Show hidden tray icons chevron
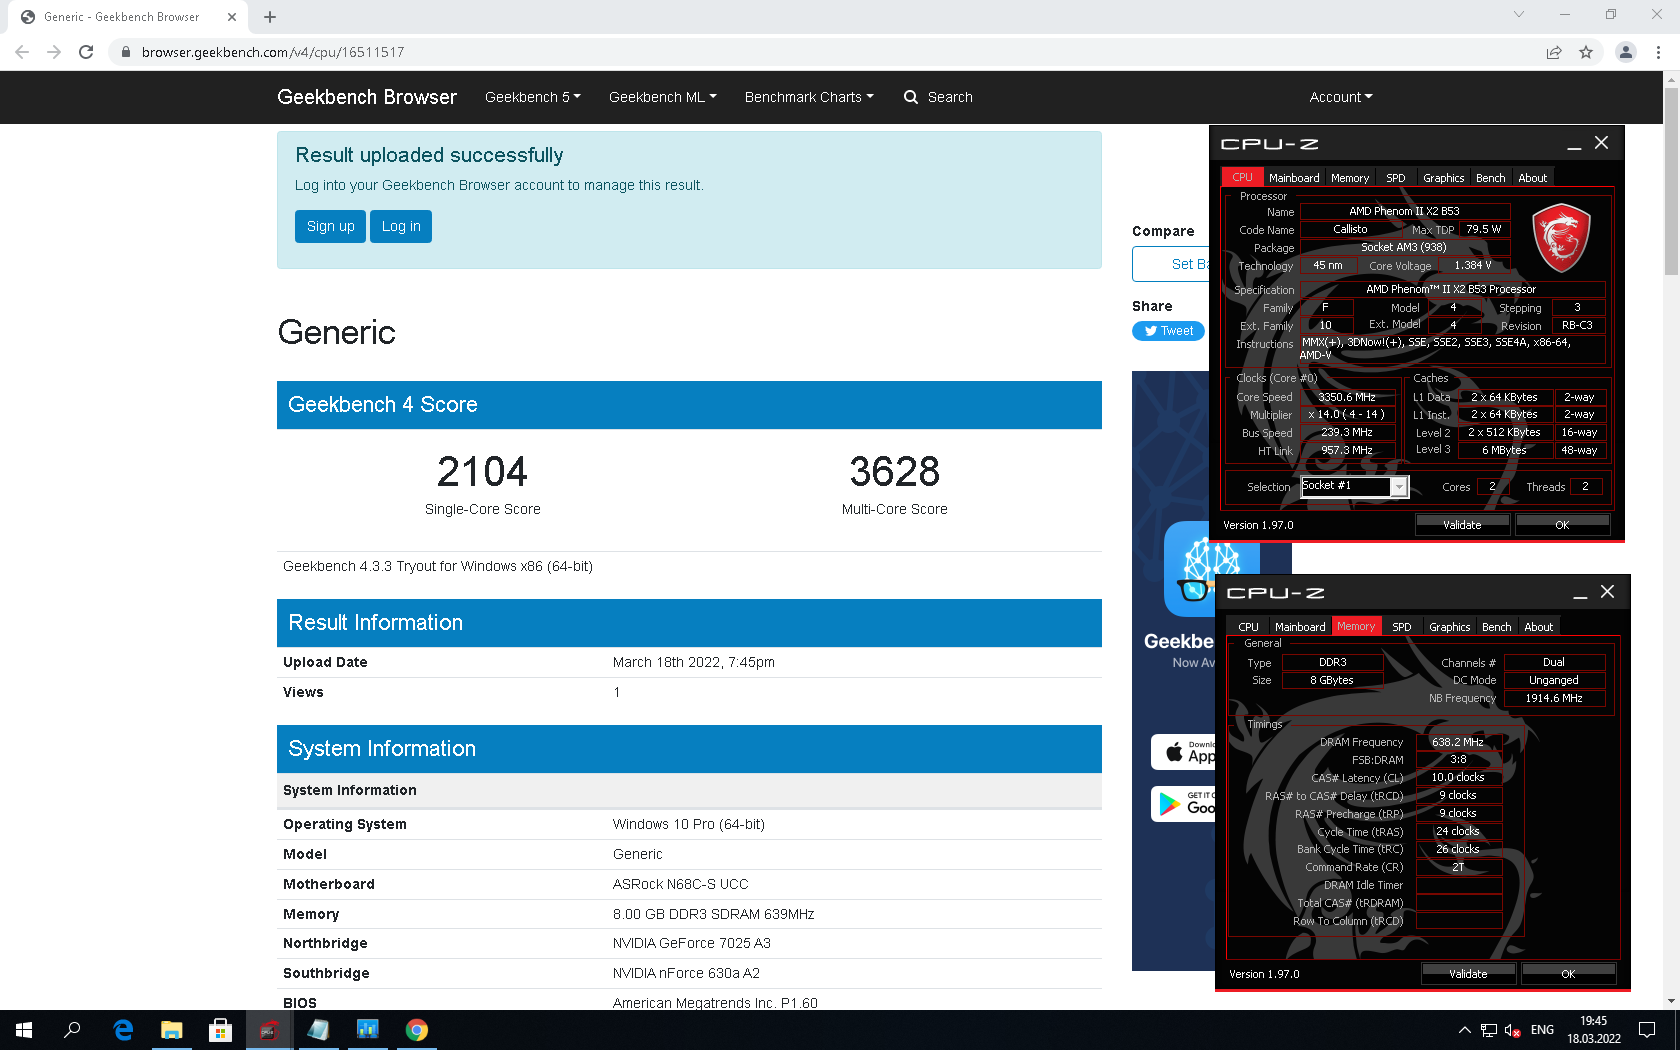This screenshot has width=1680, height=1050. [x=1465, y=1030]
